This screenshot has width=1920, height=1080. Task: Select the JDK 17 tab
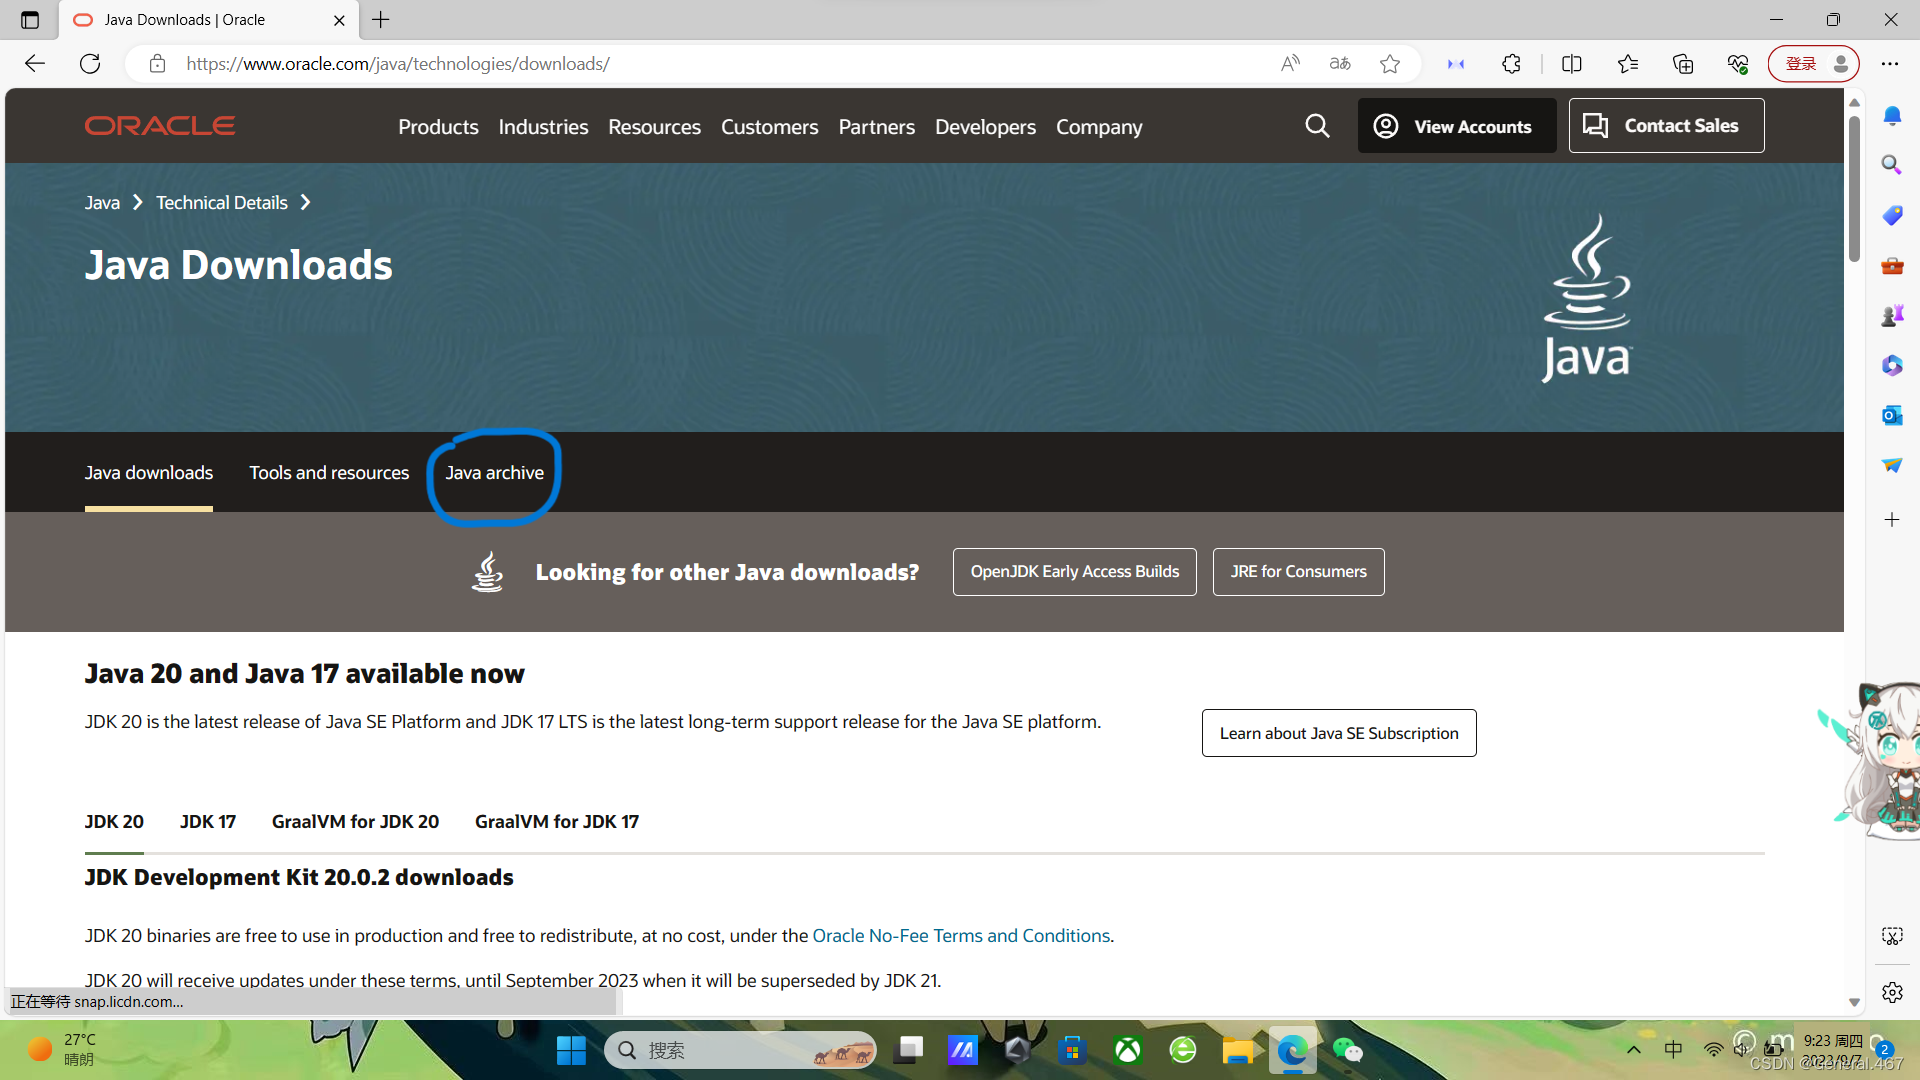tap(208, 821)
